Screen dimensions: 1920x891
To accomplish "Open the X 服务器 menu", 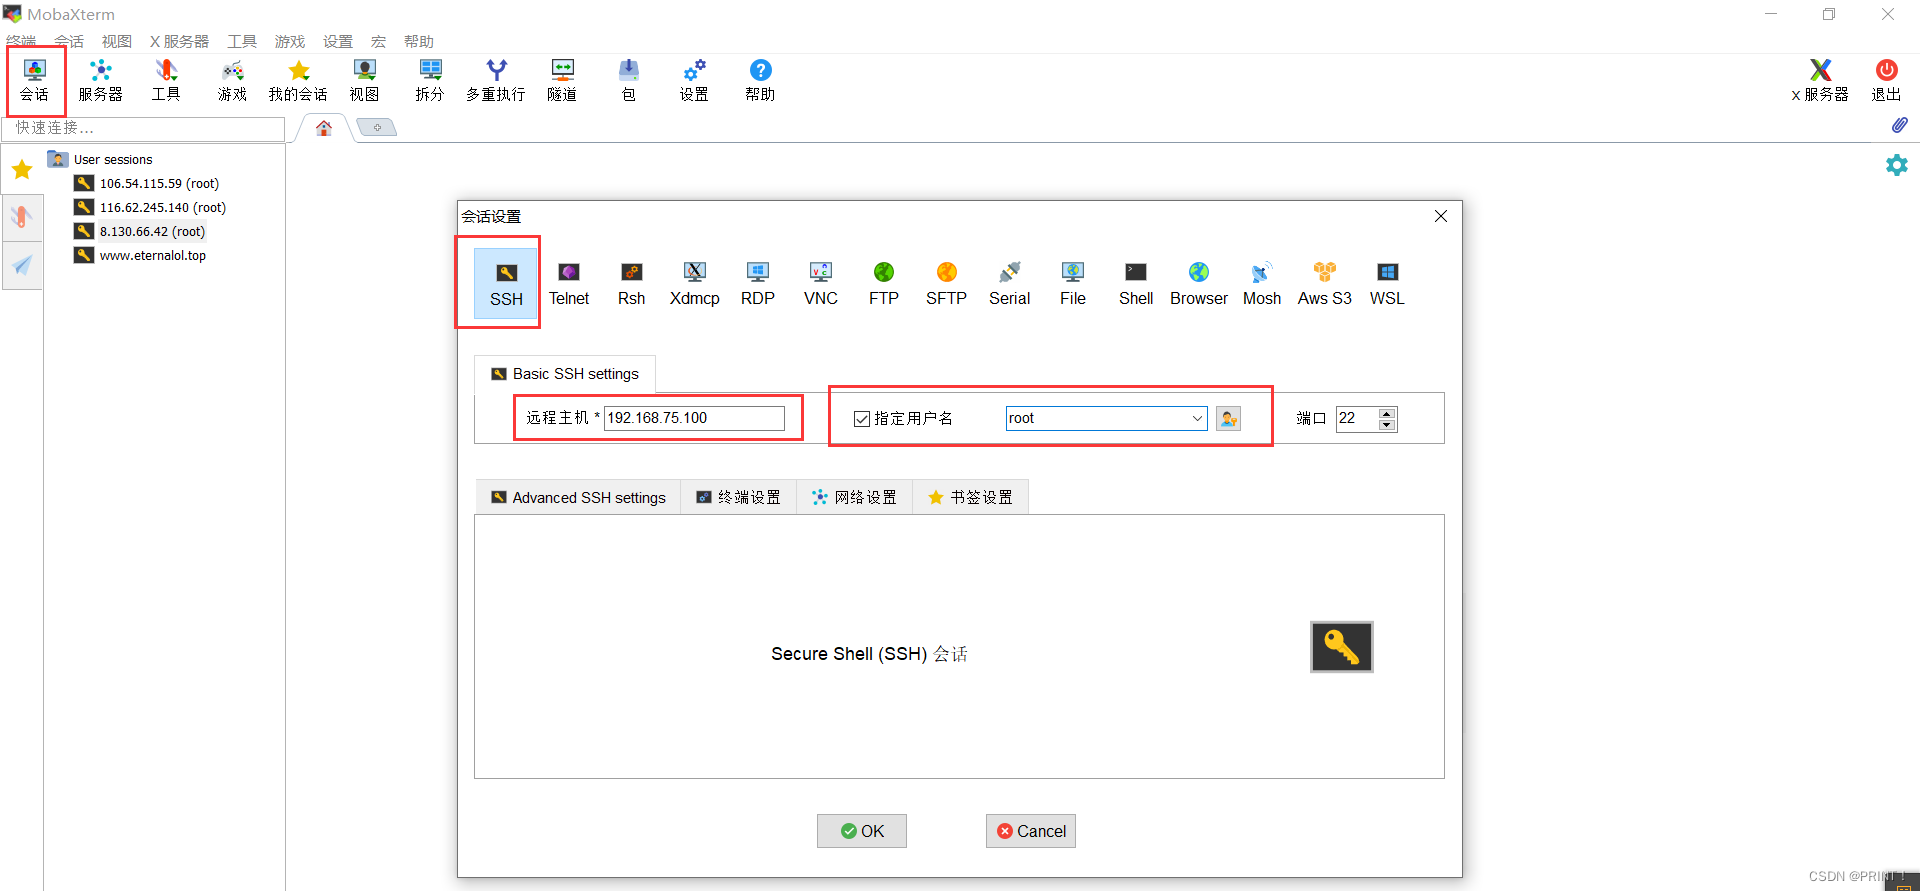I will coord(180,41).
